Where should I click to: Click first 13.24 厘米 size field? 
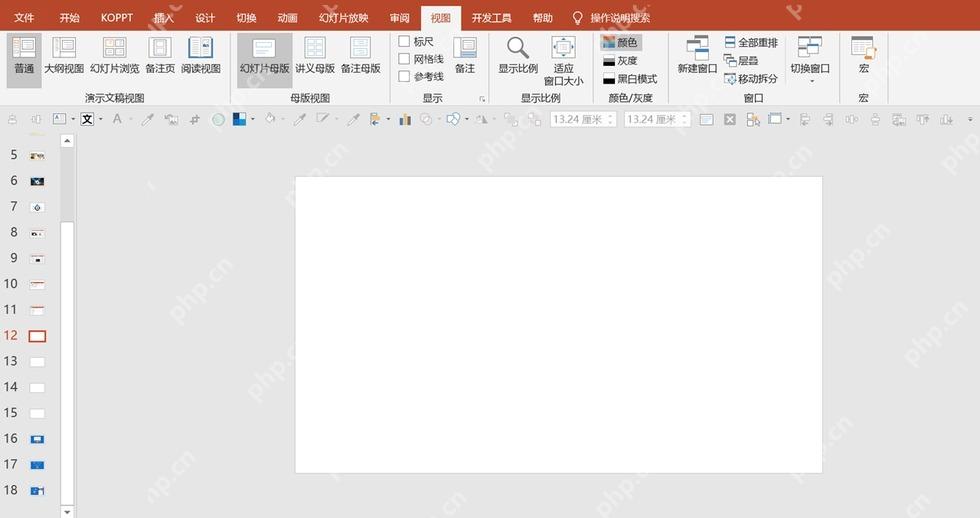click(x=583, y=119)
